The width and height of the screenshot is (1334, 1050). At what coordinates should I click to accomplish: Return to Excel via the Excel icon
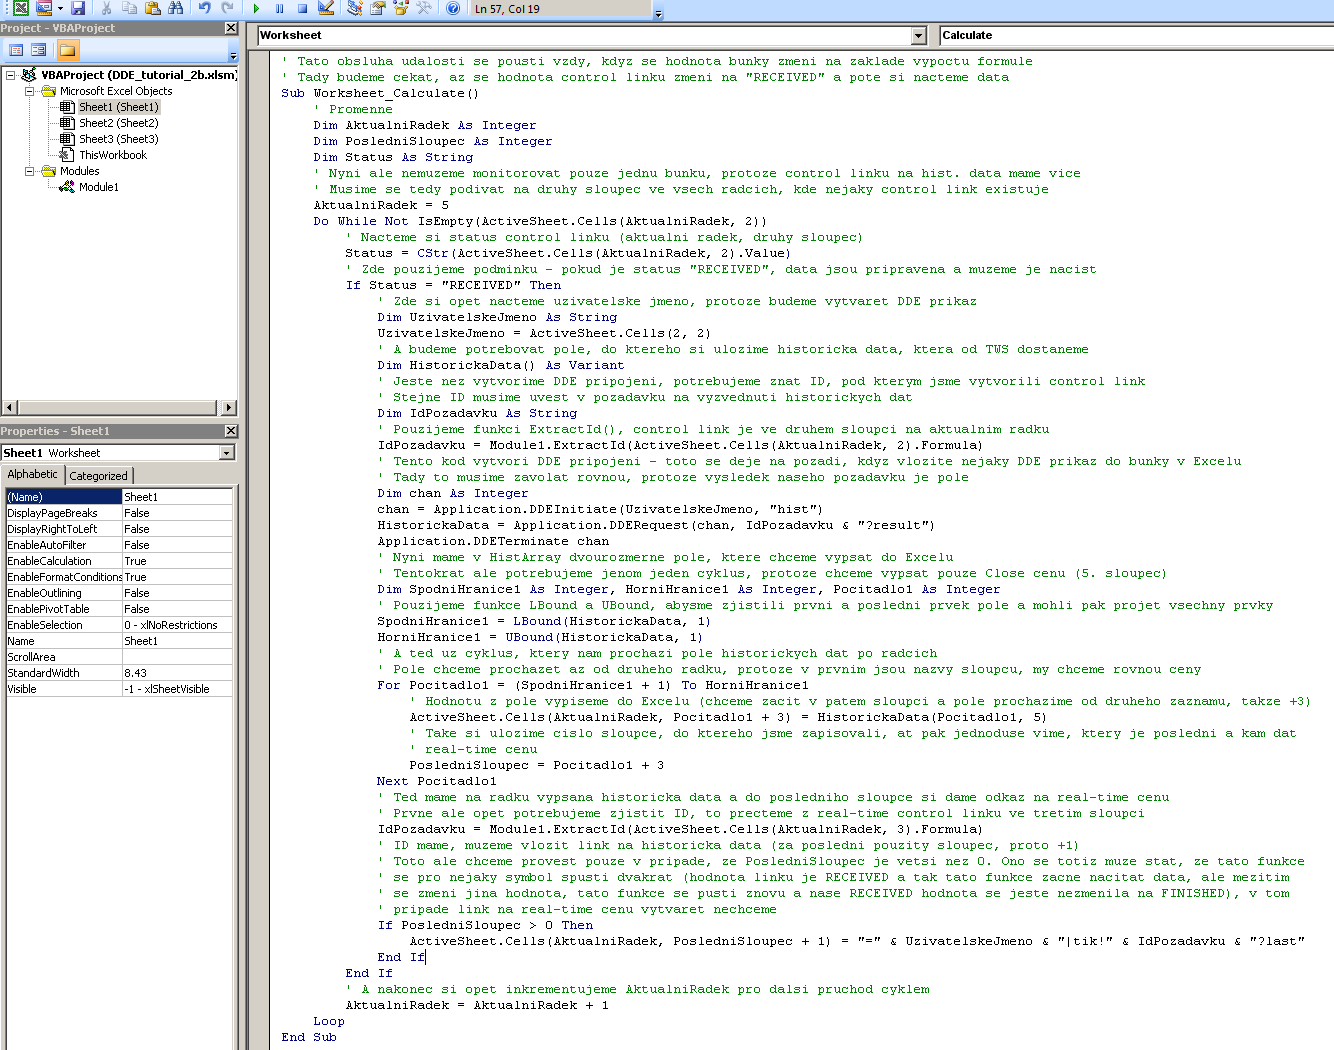click(x=20, y=8)
